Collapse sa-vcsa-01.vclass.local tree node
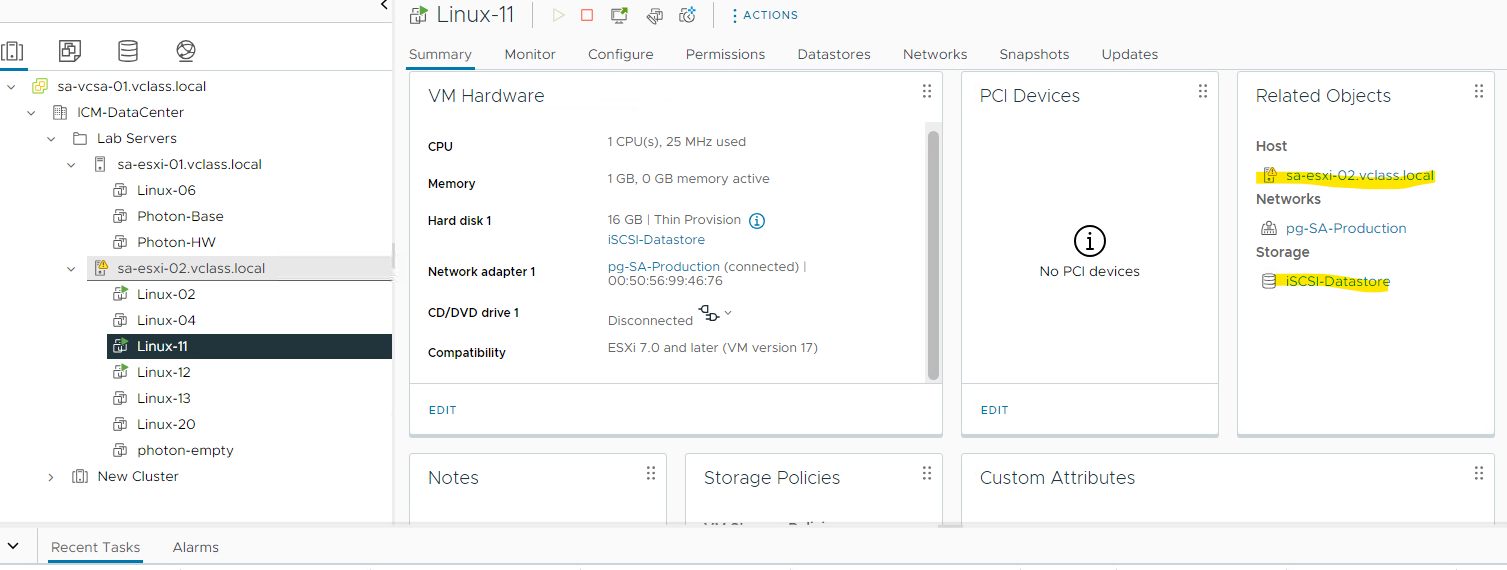Viewport: 1507px width, 570px height. [x=12, y=87]
